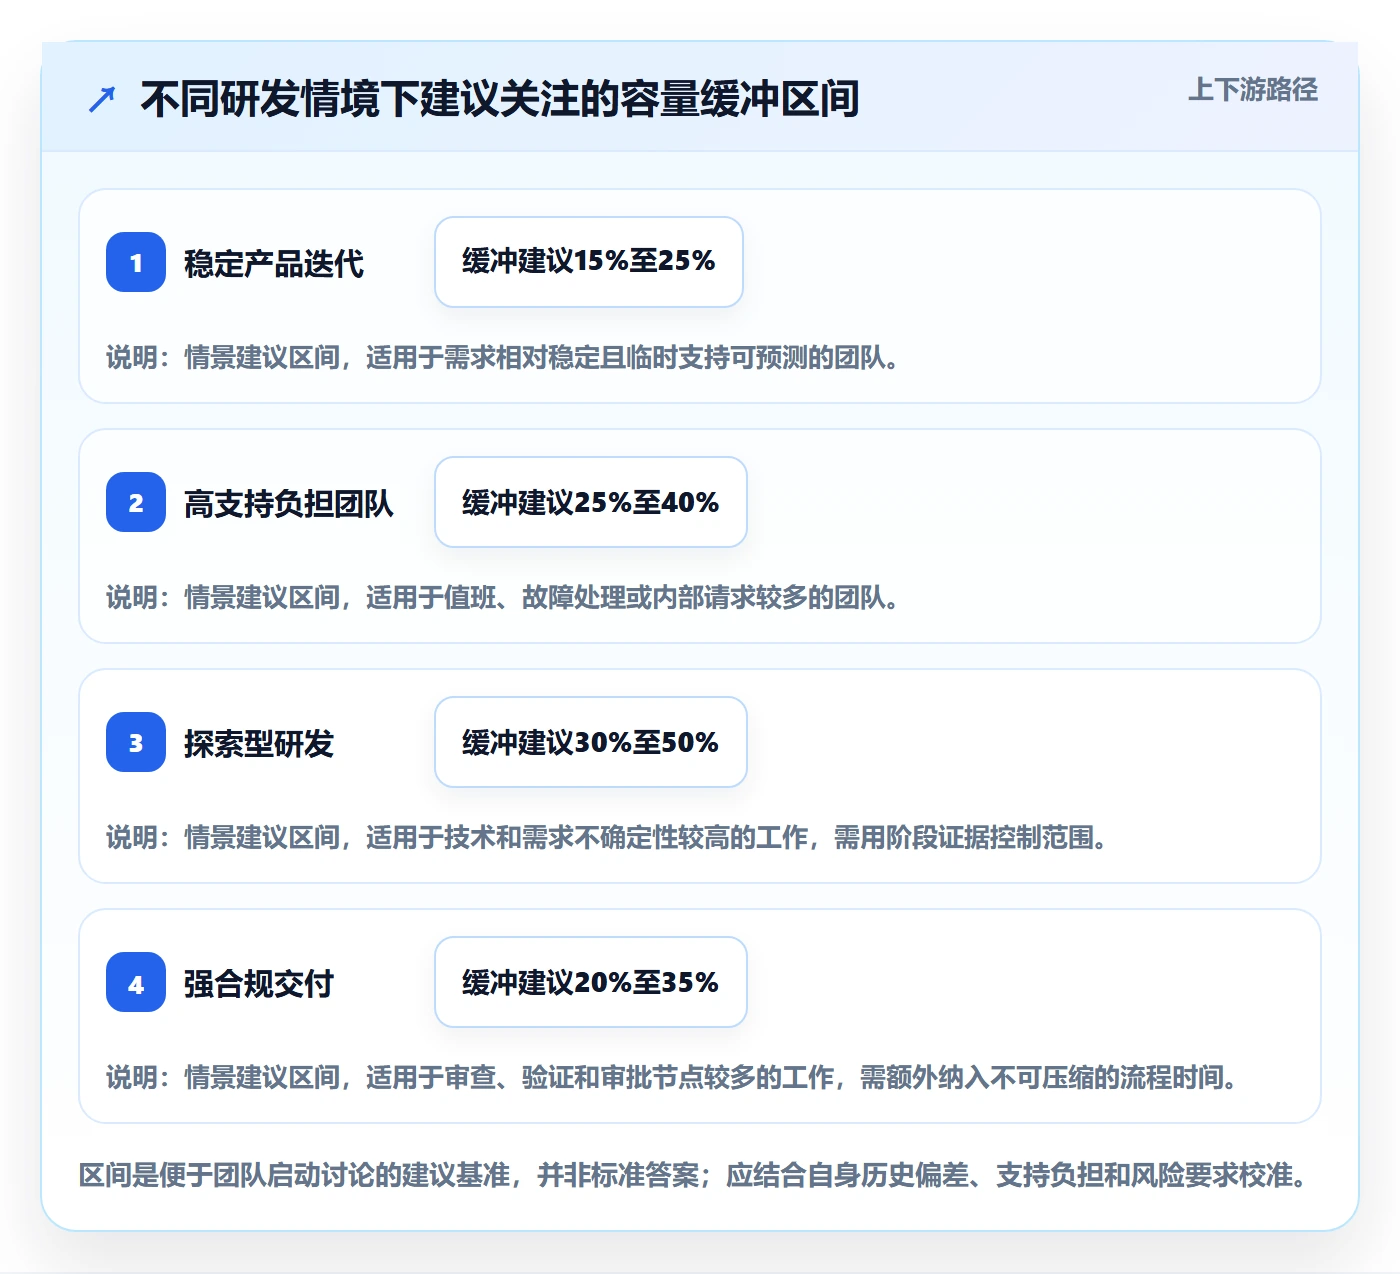1400x1274 pixels.
Task: Click the footer note starting with 区间是便于团队
Action: [693, 1174]
